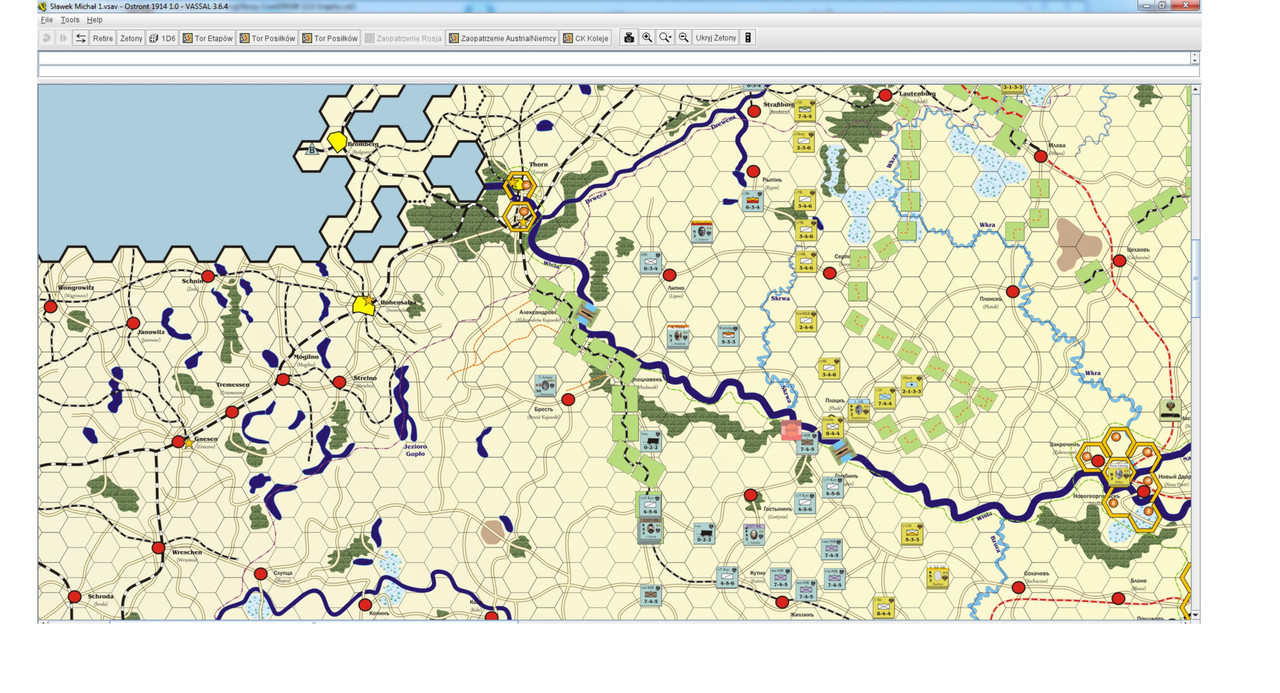Click the Sochaczew red city marker
This screenshot has width=1280, height=693.
(1018, 588)
